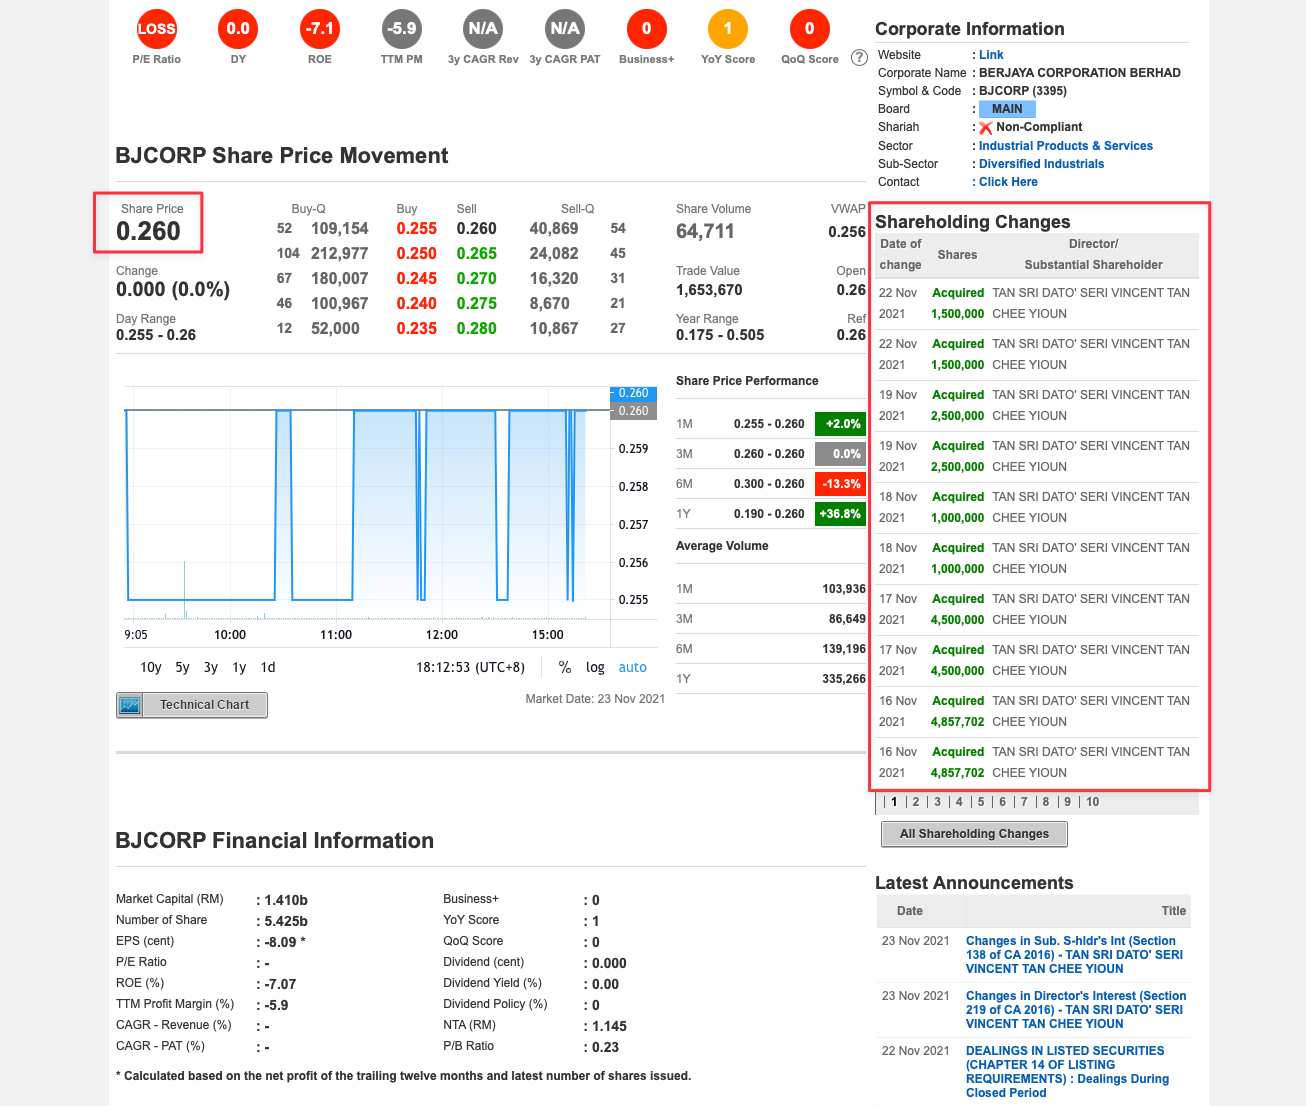Click best buy price 0.255
This screenshot has height=1106, width=1306.
click(x=417, y=229)
